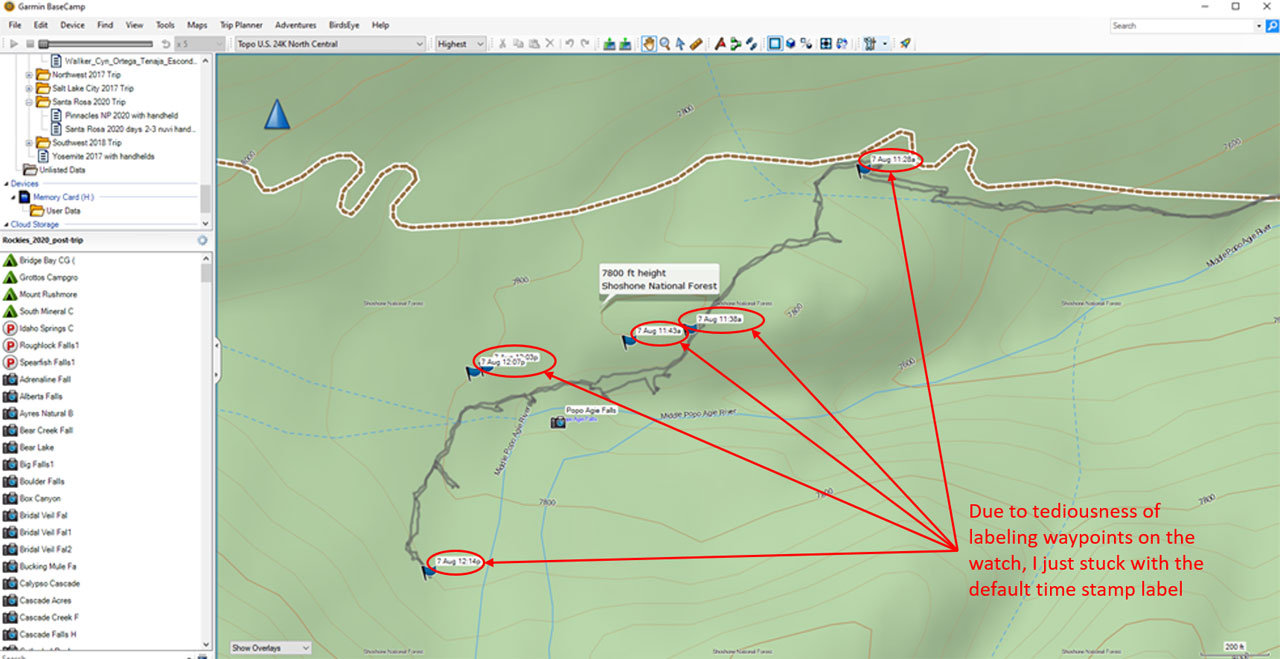Select Mount Rushmore waypoint in list
The width and height of the screenshot is (1280, 659).
click(x=48, y=294)
